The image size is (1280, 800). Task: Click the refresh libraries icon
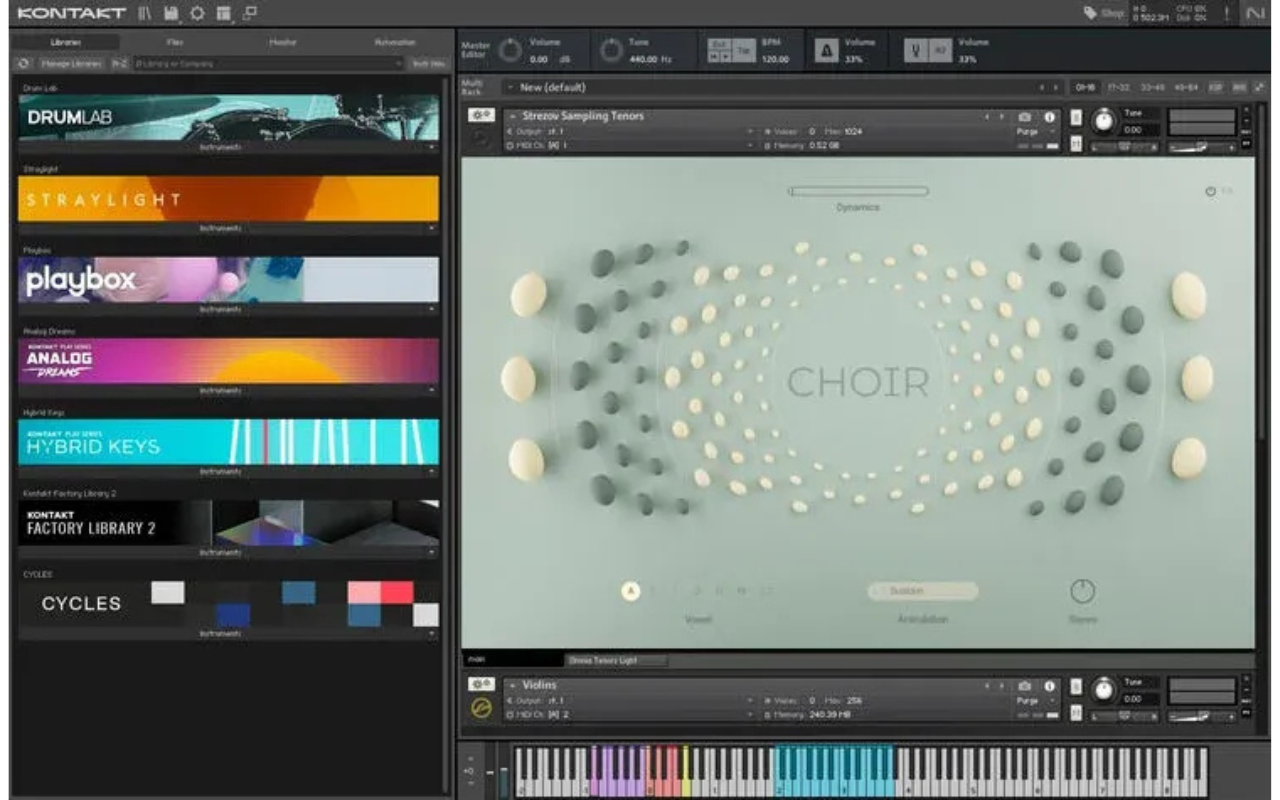pos(24,63)
